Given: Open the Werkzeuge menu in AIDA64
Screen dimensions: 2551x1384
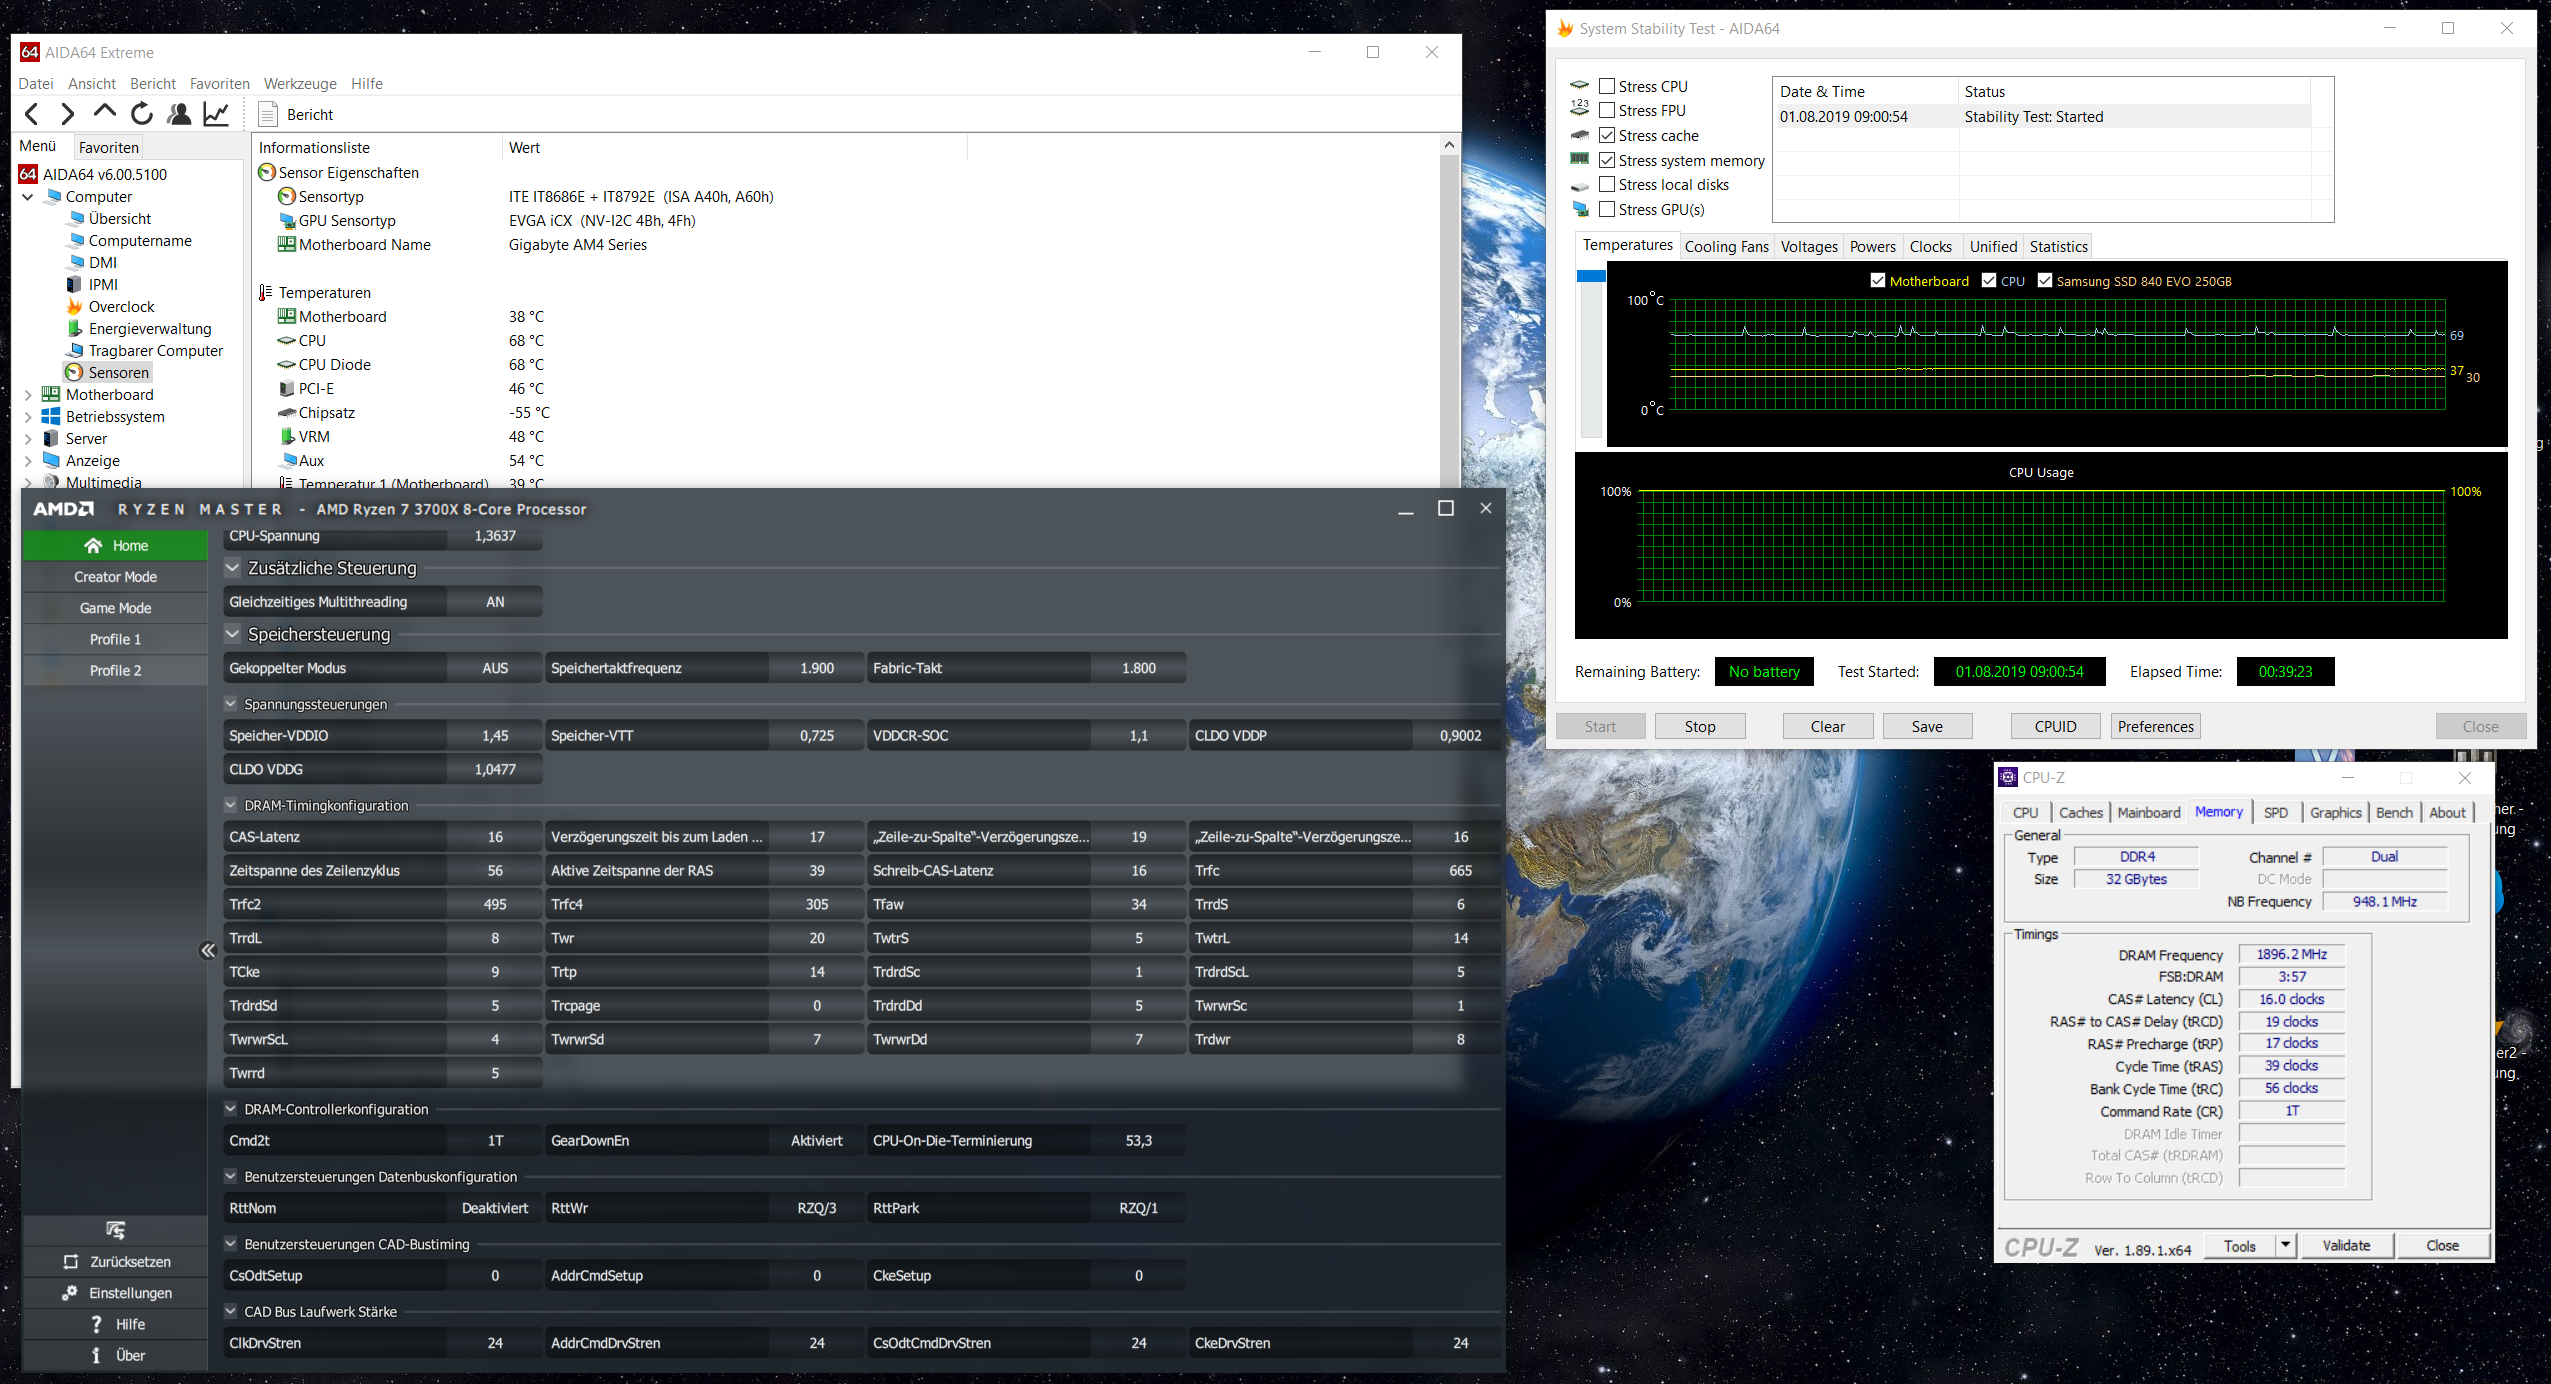Looking at the screenshot, I should pos(300,84).
